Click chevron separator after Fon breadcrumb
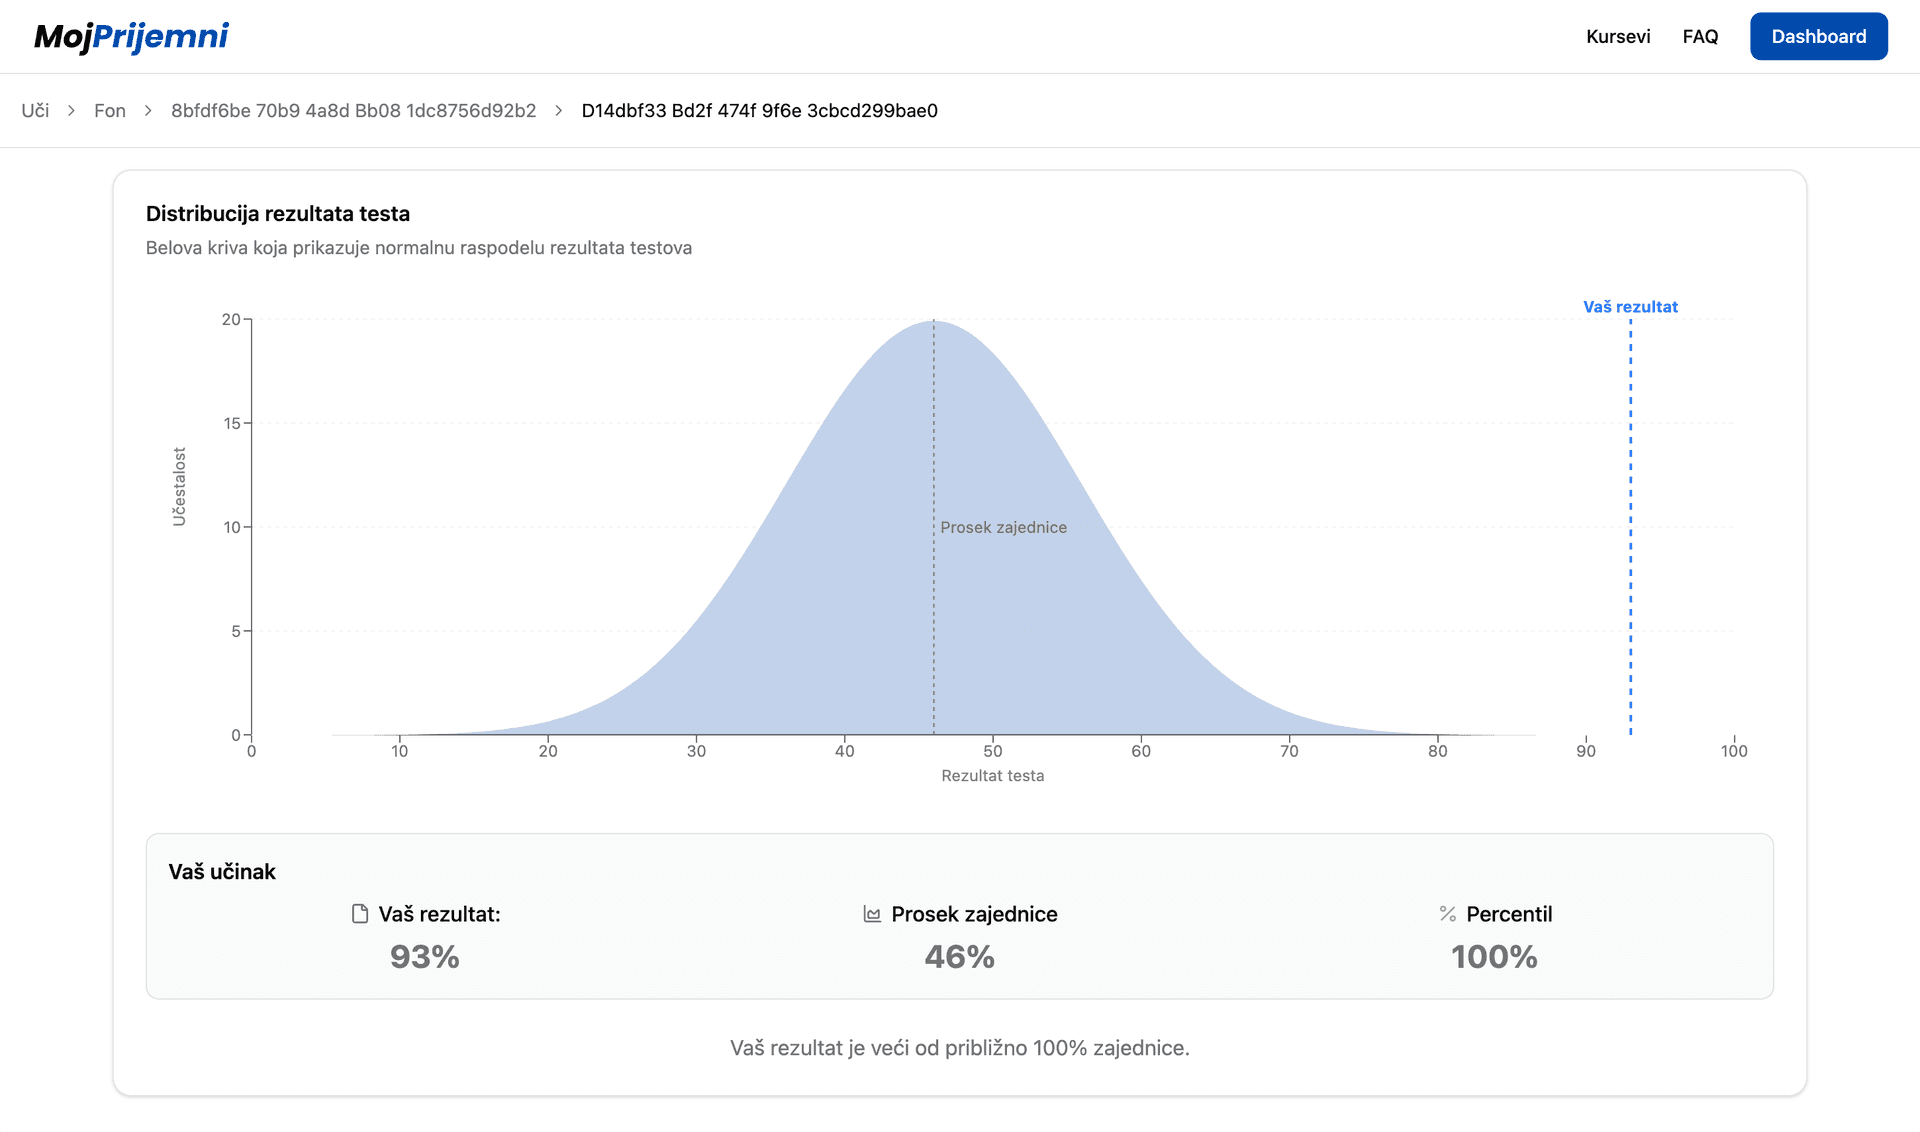The width and height of the screenshot is (1920, 1132). tap(148, 111)
